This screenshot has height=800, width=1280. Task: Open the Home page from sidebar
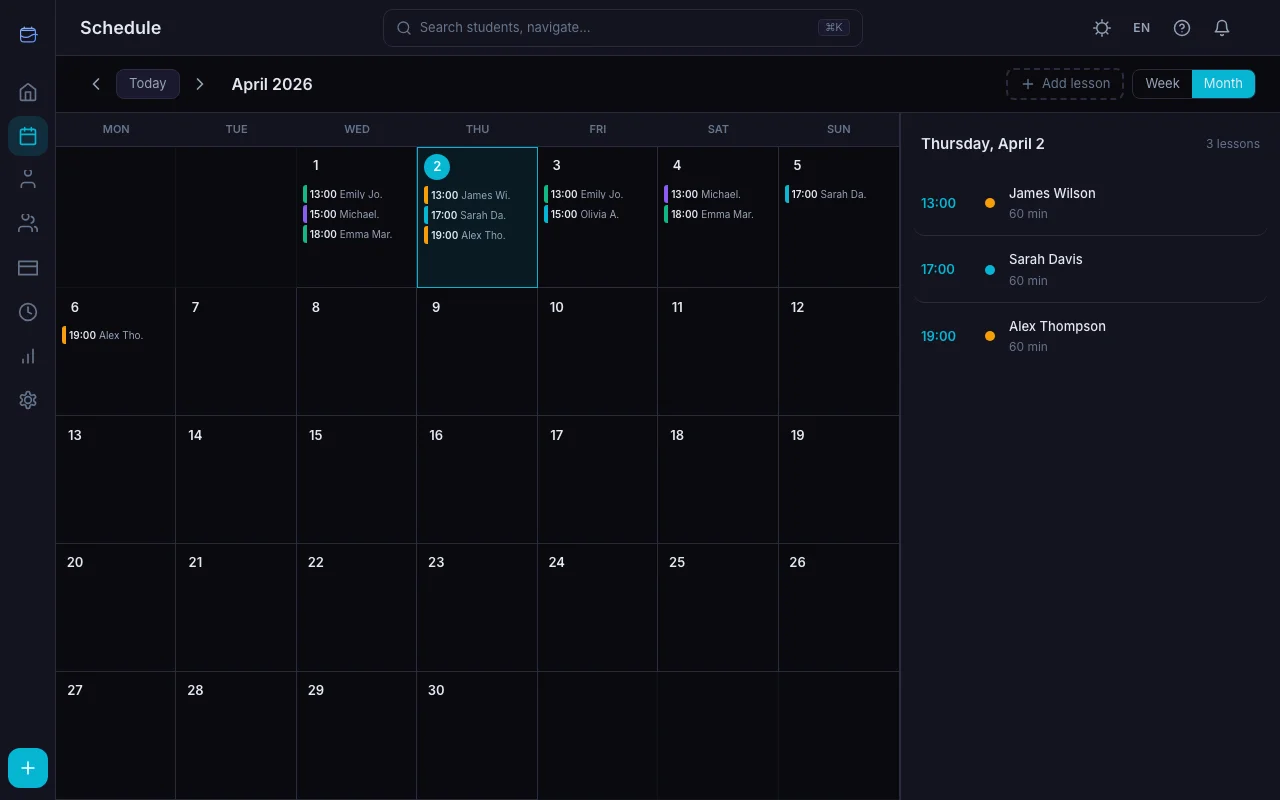click(x=28, y=92)
